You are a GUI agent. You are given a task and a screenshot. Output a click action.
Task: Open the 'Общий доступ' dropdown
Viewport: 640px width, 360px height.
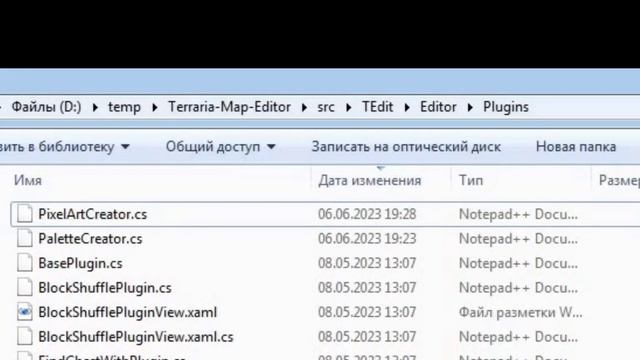(x=220, y=147)
